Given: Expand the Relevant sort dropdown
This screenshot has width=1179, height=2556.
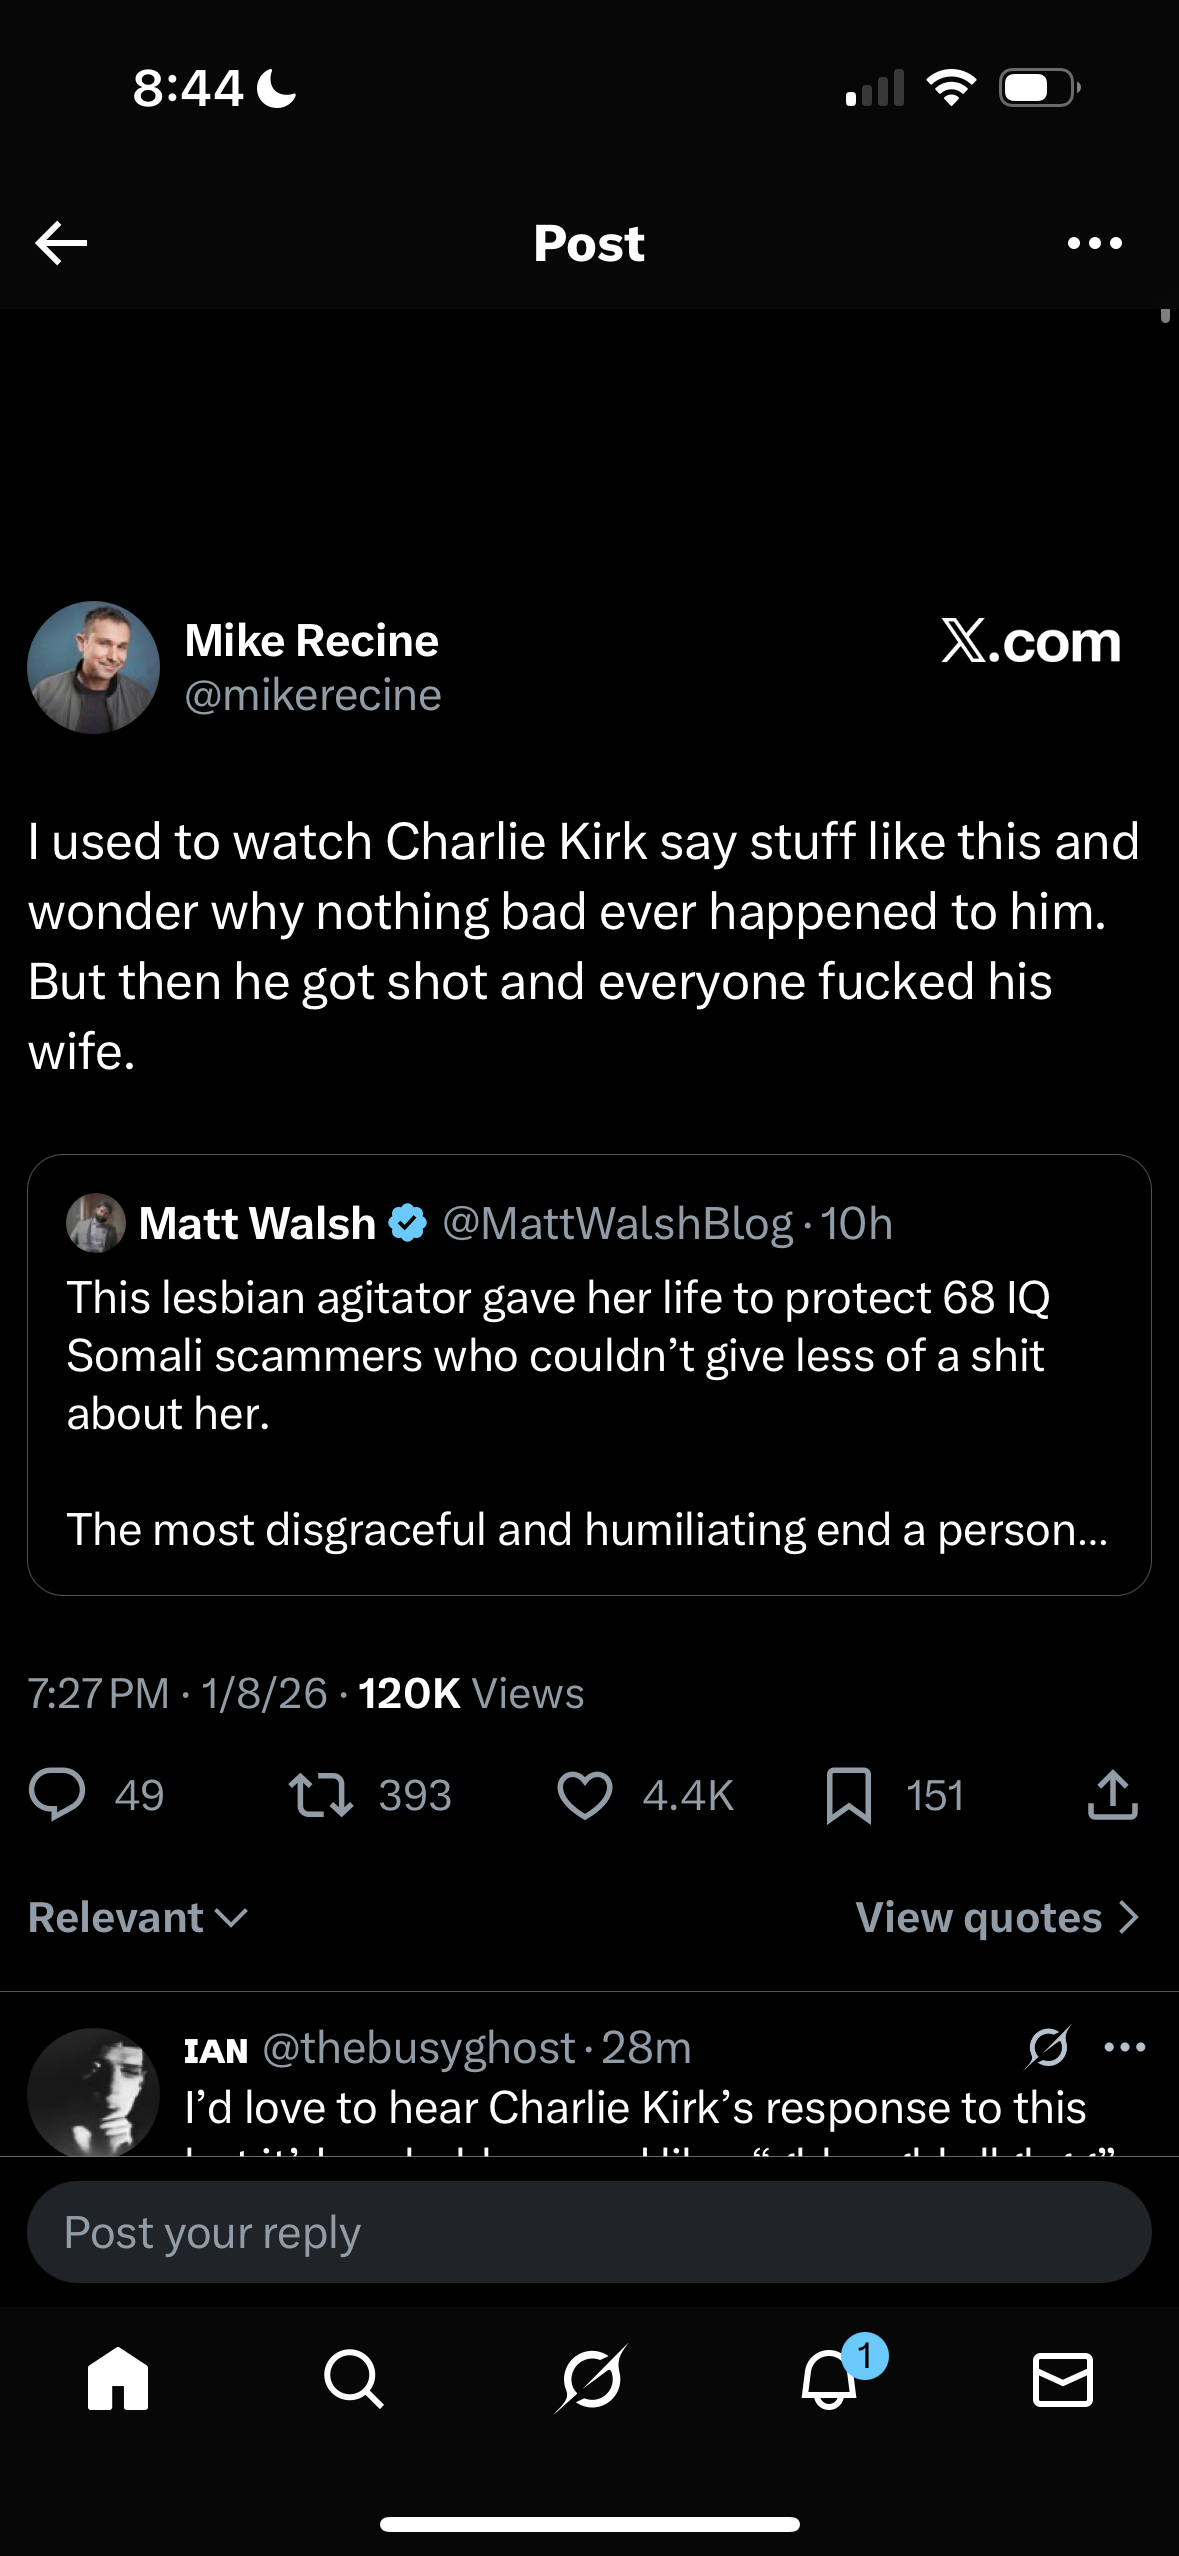Looking at the screenshot, I should (x=138, y=1917).
